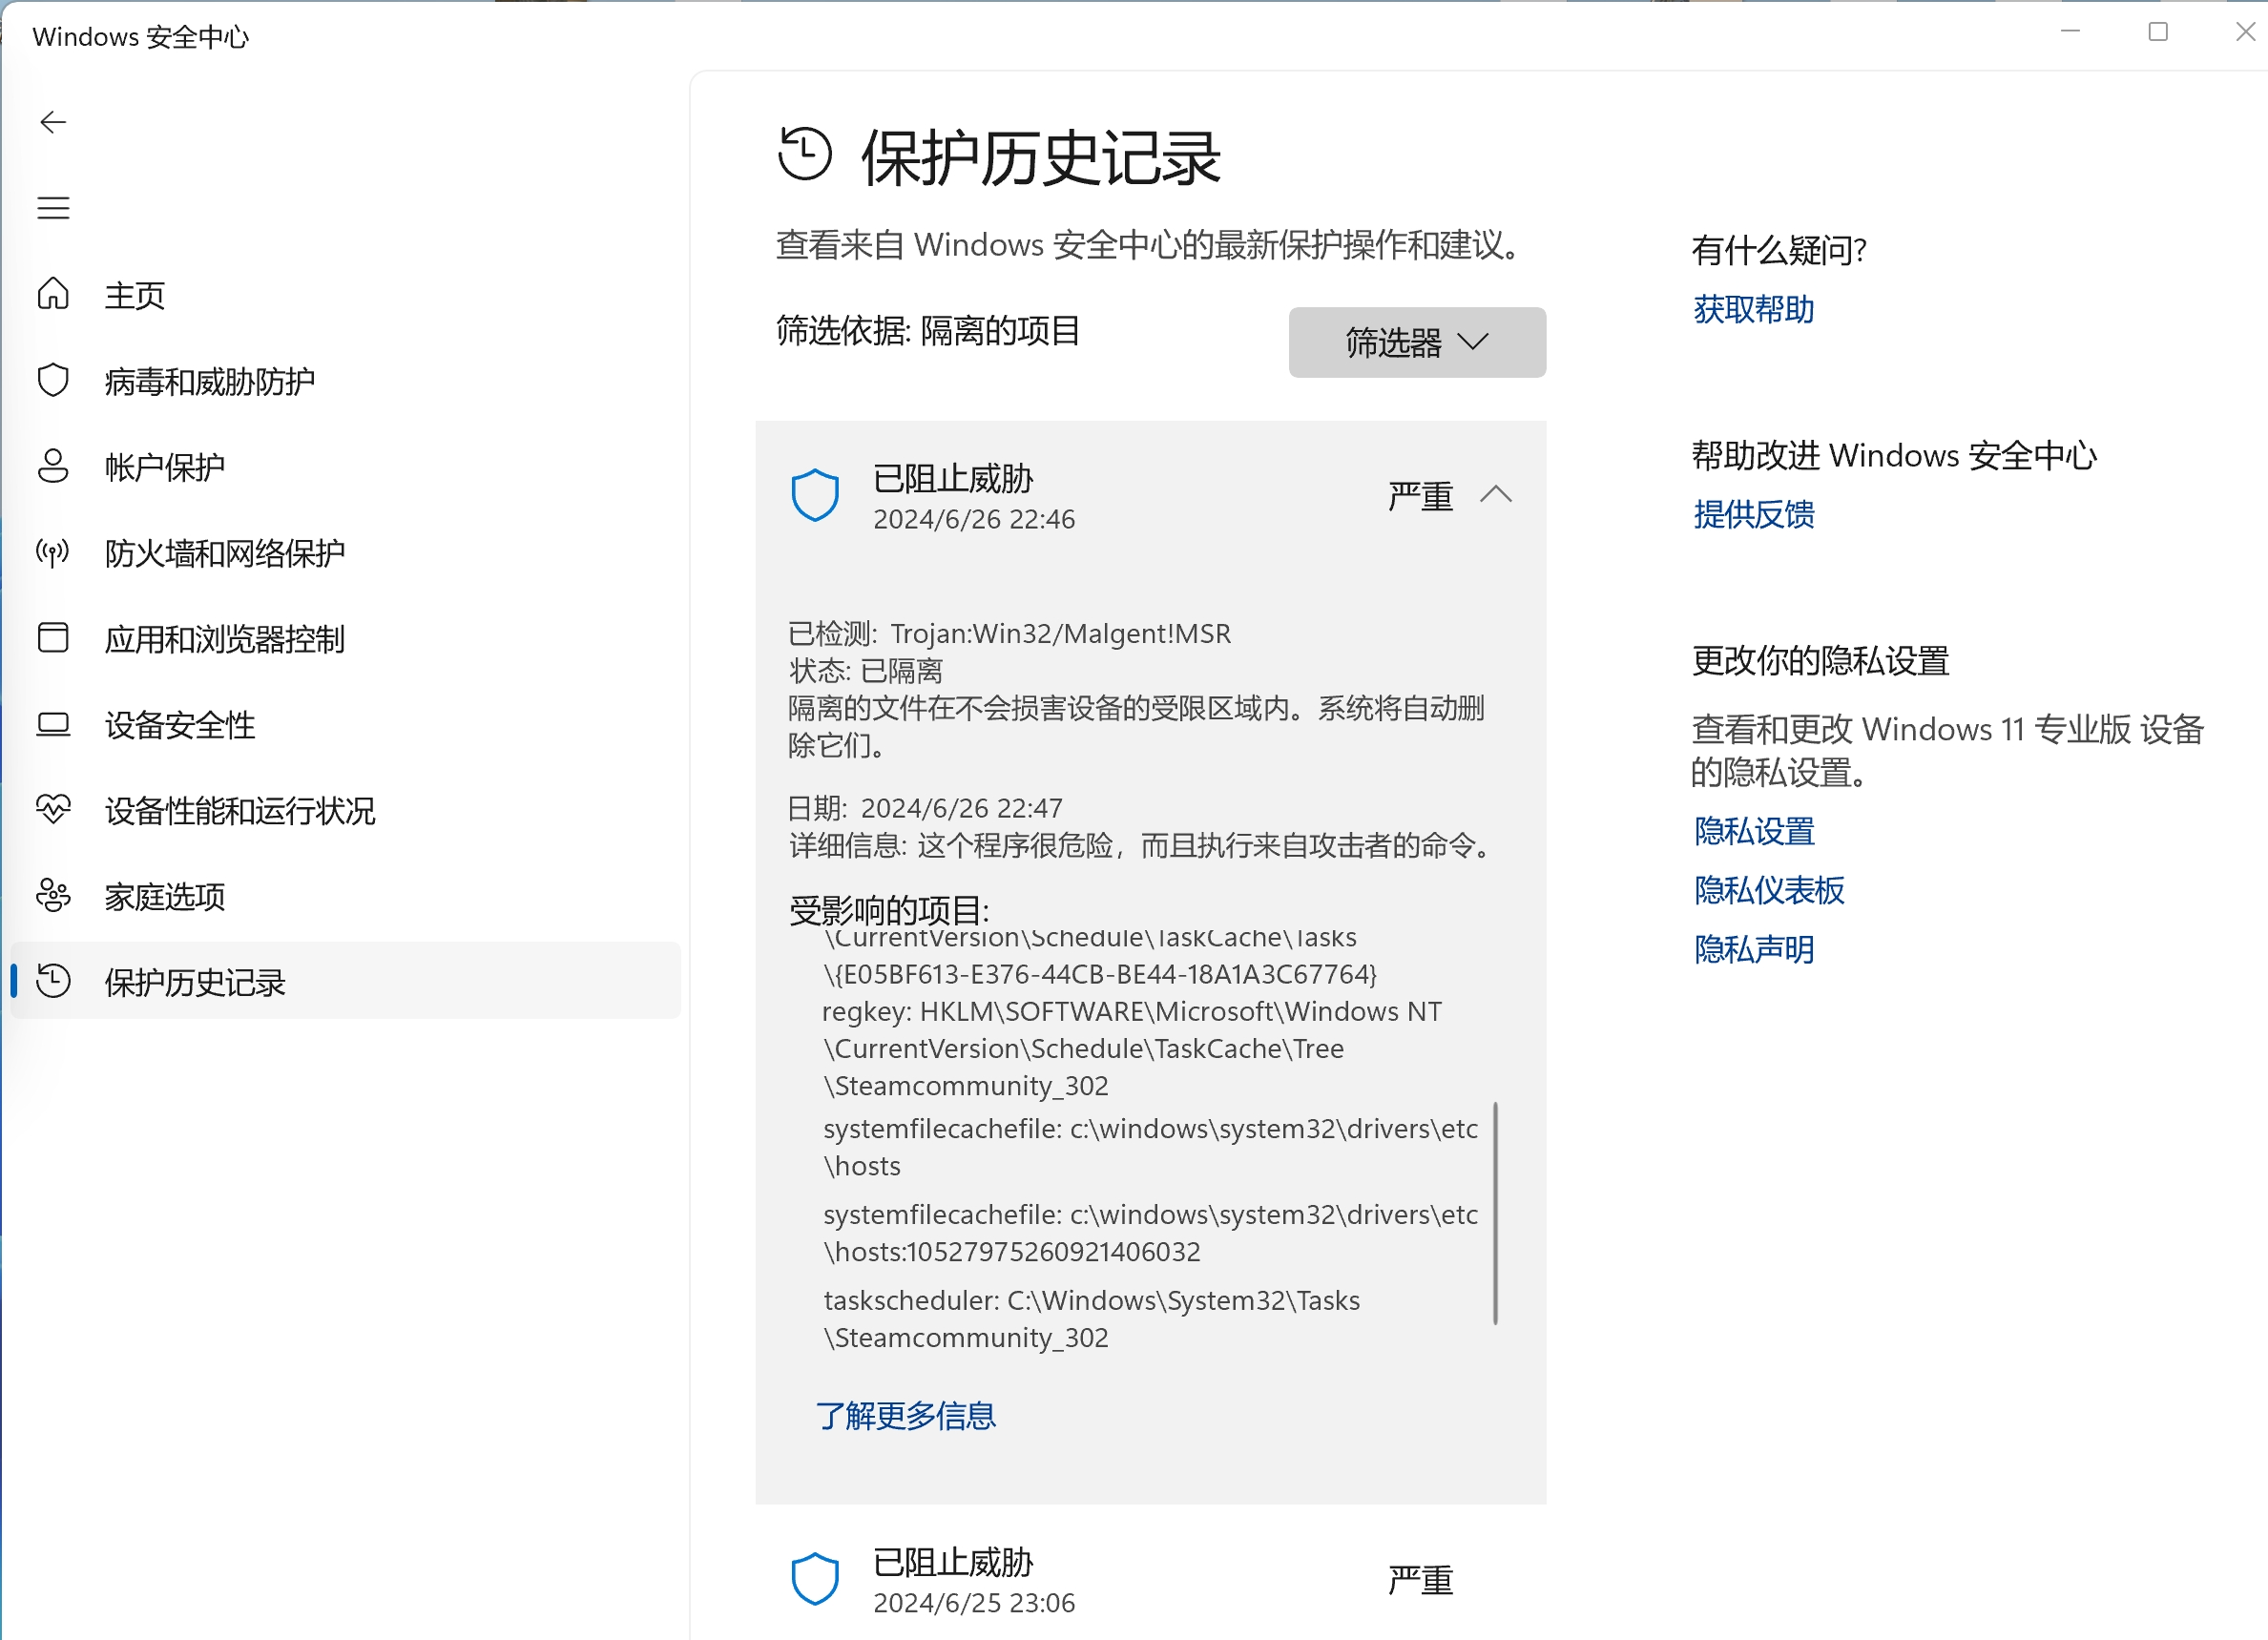Click shield icon of 2024/6/26 22:46 threat
The image size is (2268, 1640).
point(815,495)
